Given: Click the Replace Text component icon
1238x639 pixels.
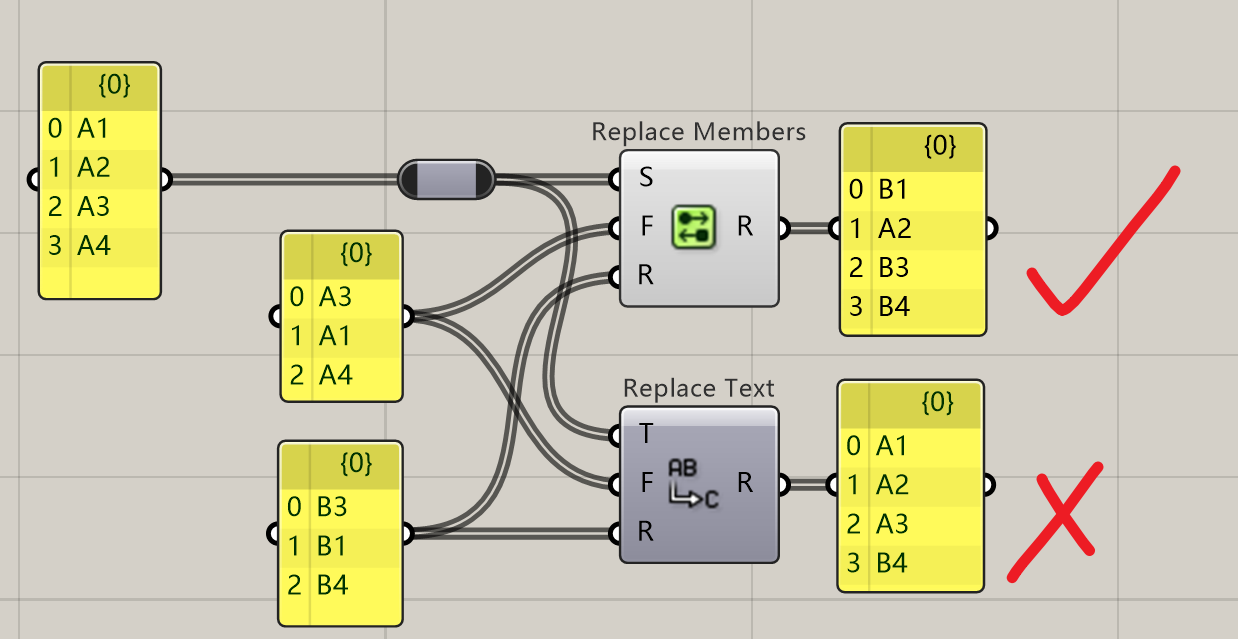Looking at the screenshot, I should (x=693, y=483).
